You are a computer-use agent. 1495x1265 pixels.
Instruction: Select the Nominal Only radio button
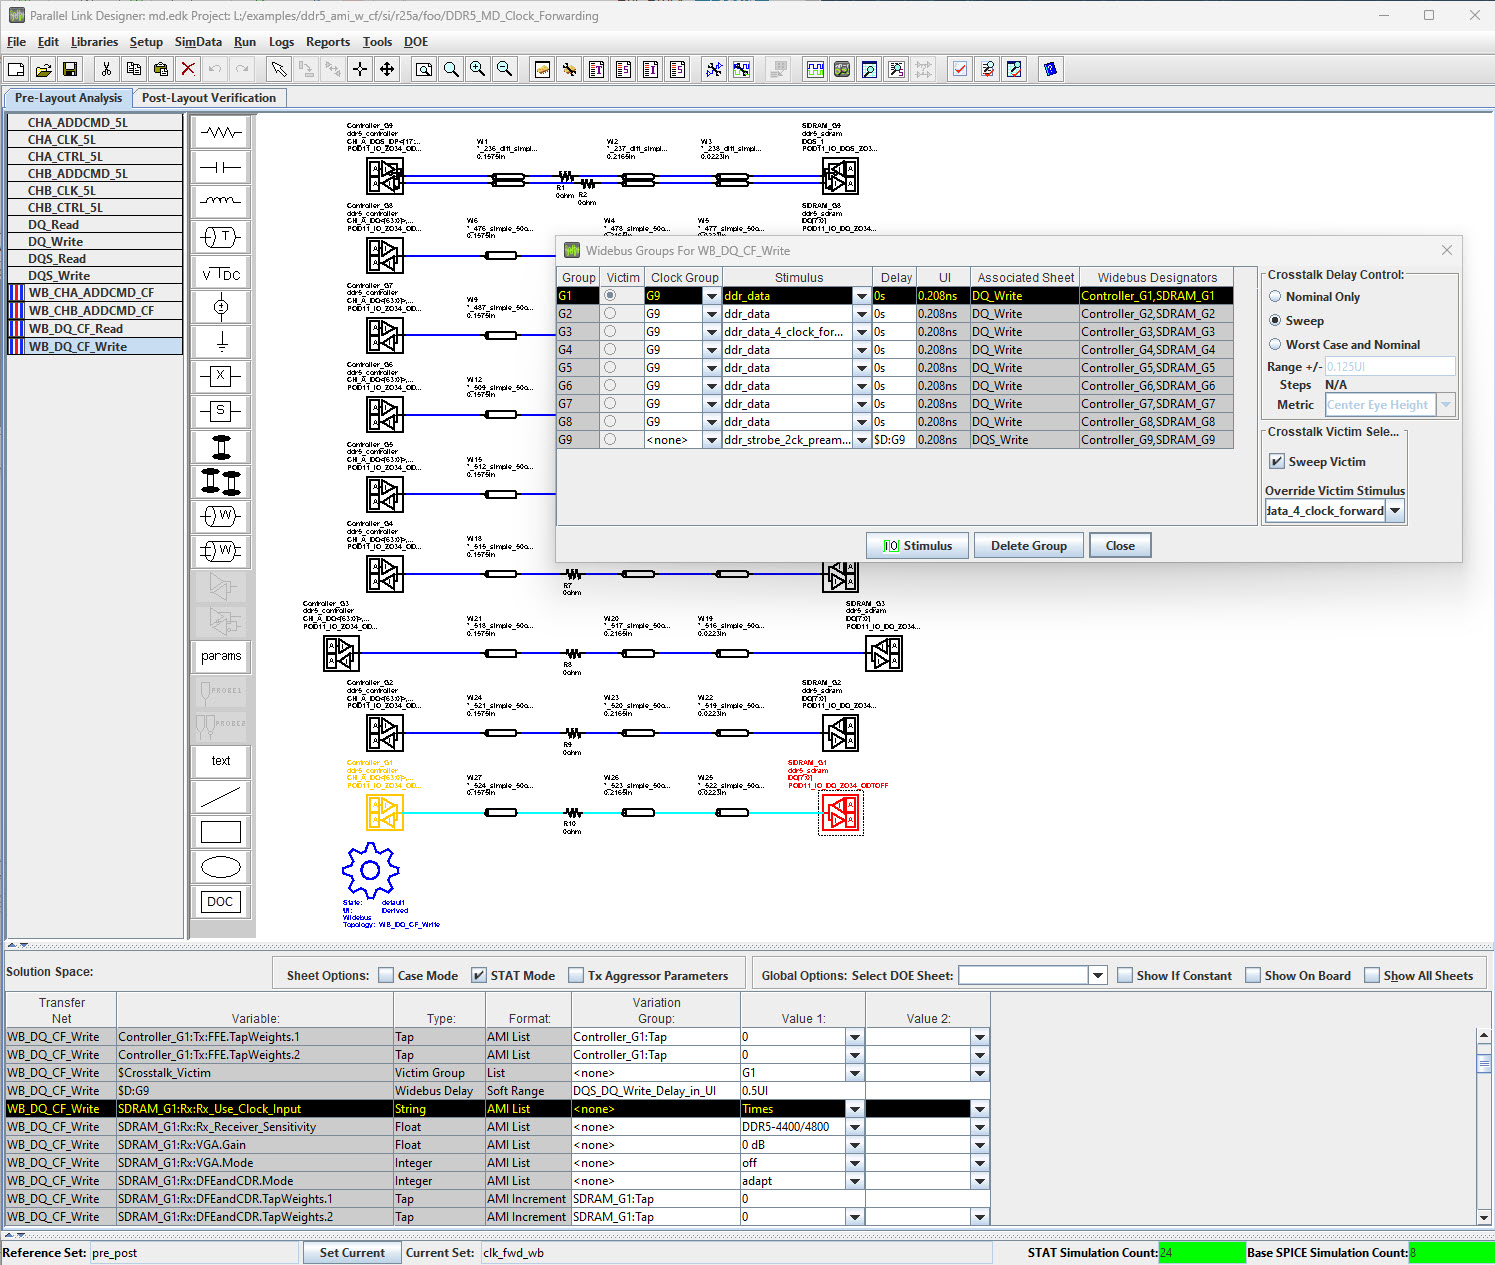point(1275,297)
